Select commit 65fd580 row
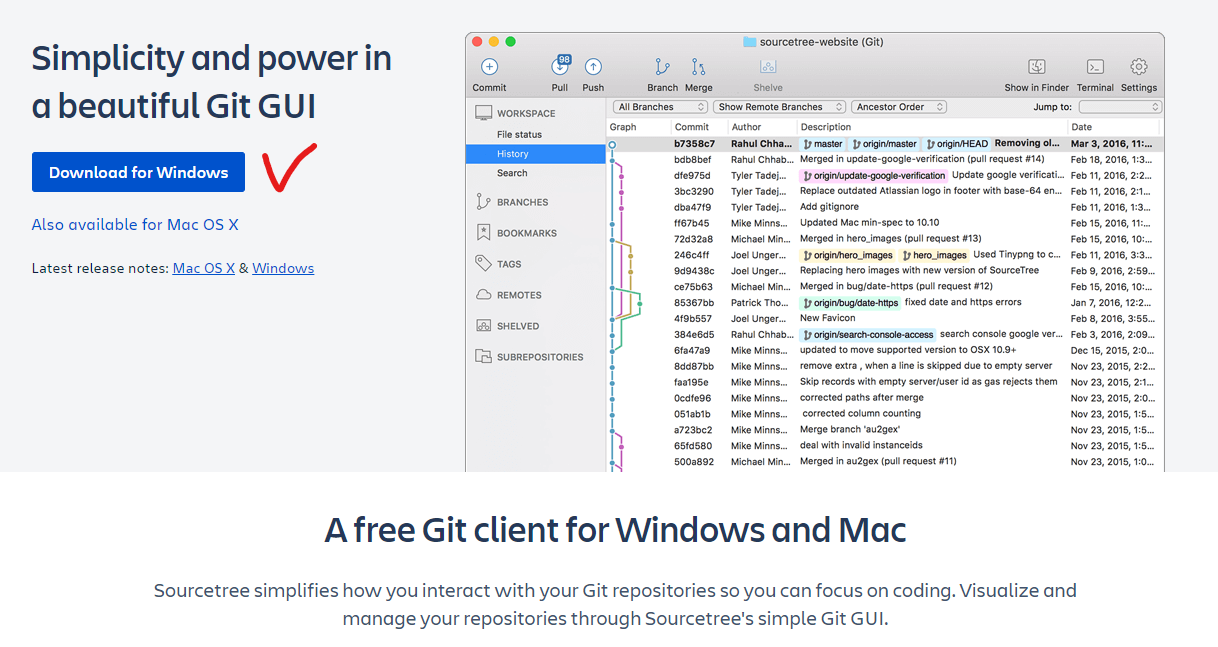This screenshot has width=1218, height=647. [x=885, y=446]
